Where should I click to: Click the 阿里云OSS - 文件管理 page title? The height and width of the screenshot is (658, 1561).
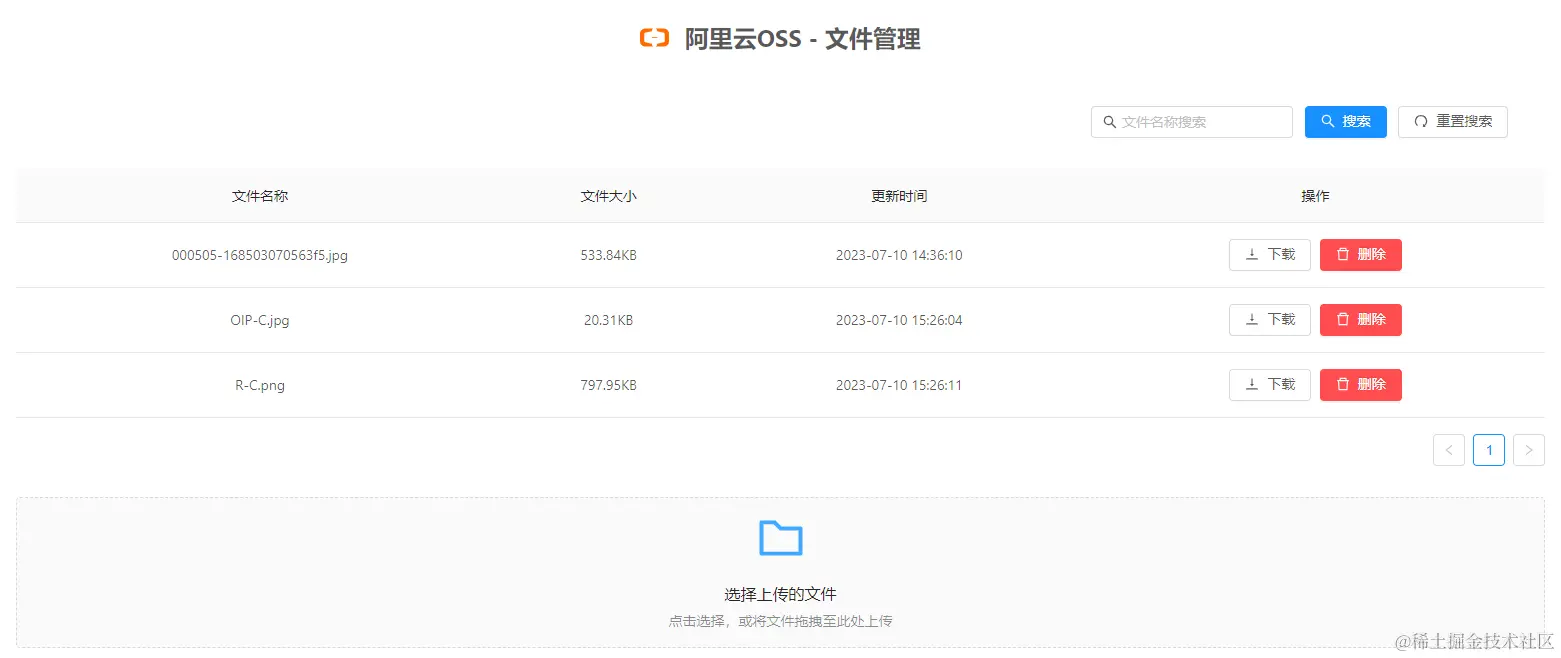tap(802, 39)
